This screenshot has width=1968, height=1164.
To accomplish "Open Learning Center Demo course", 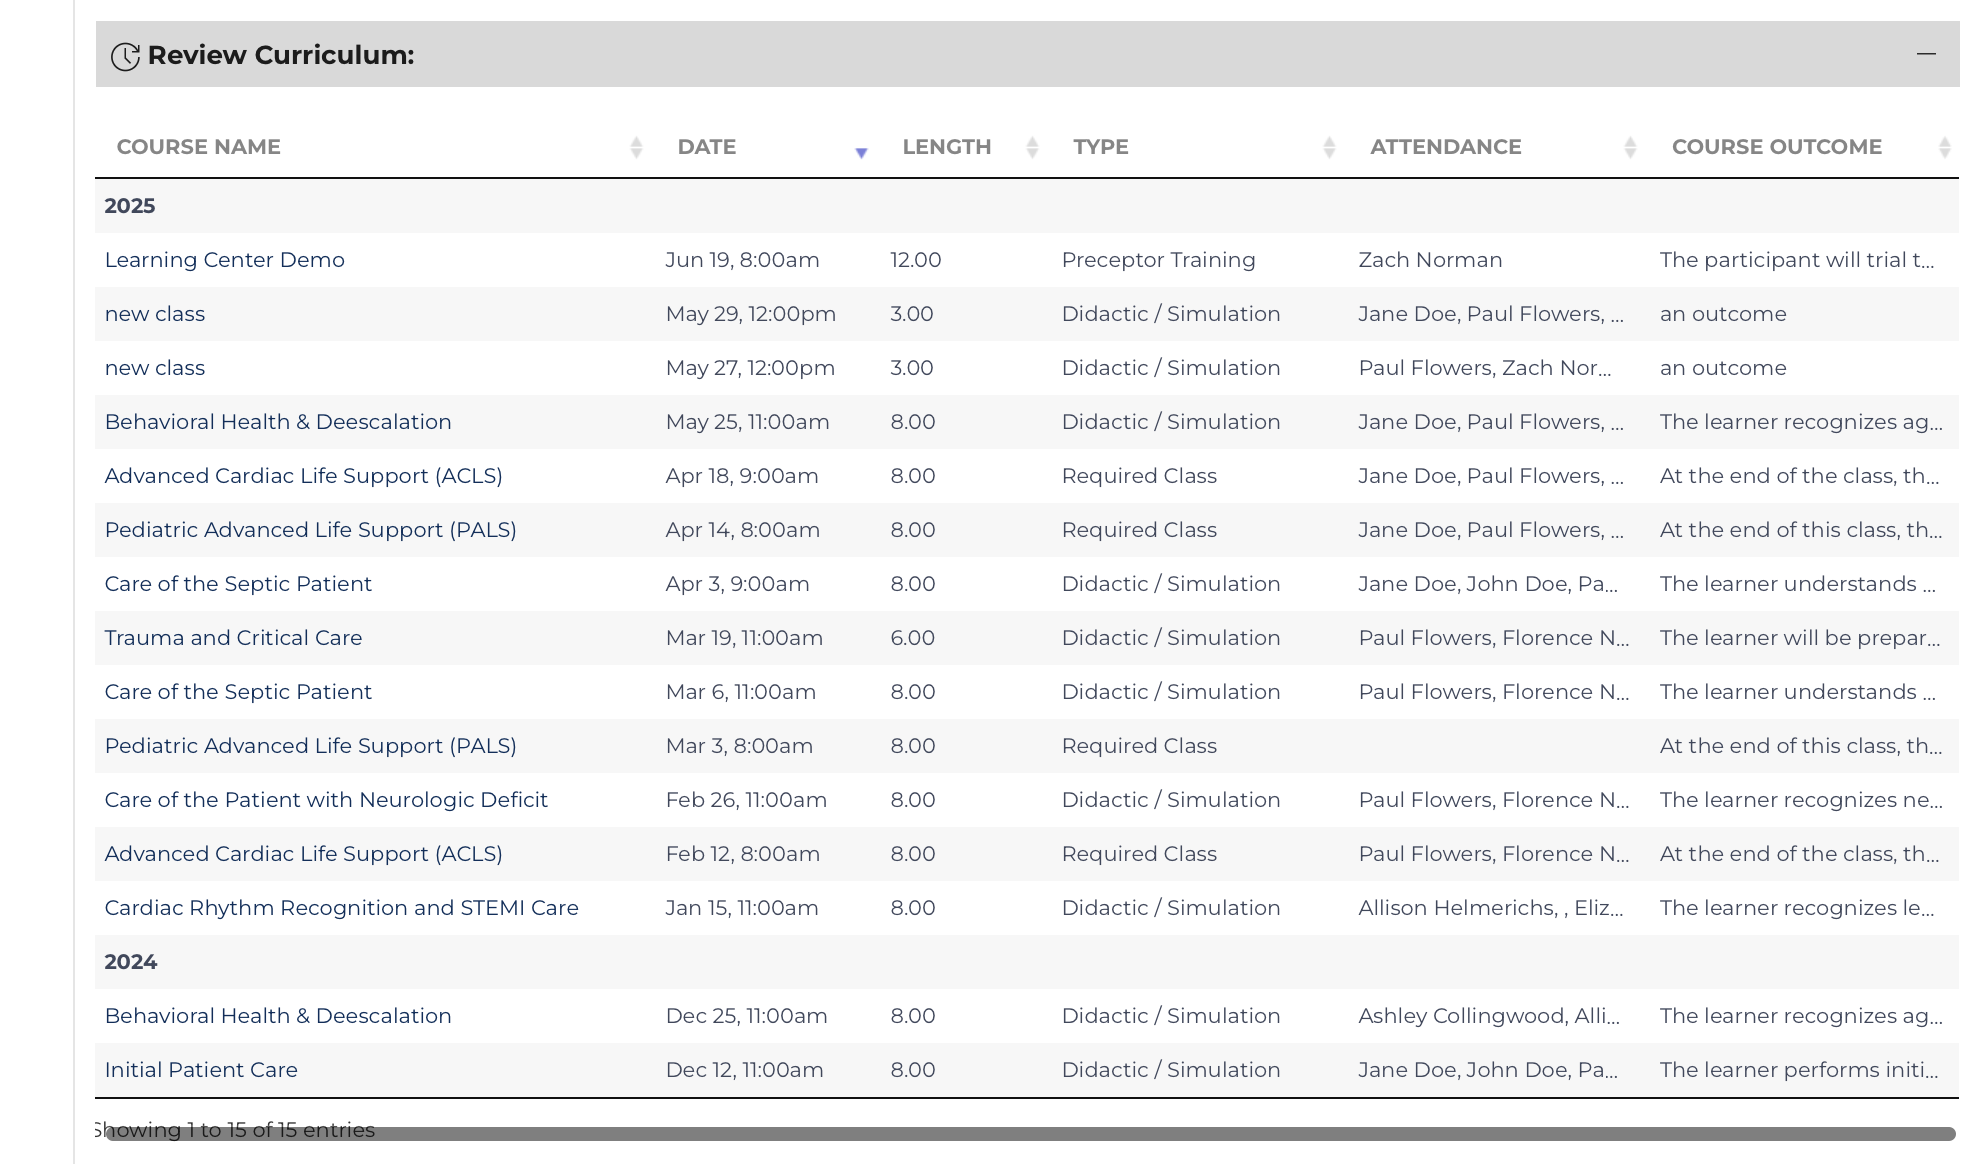I will click(x=225, y=260).
